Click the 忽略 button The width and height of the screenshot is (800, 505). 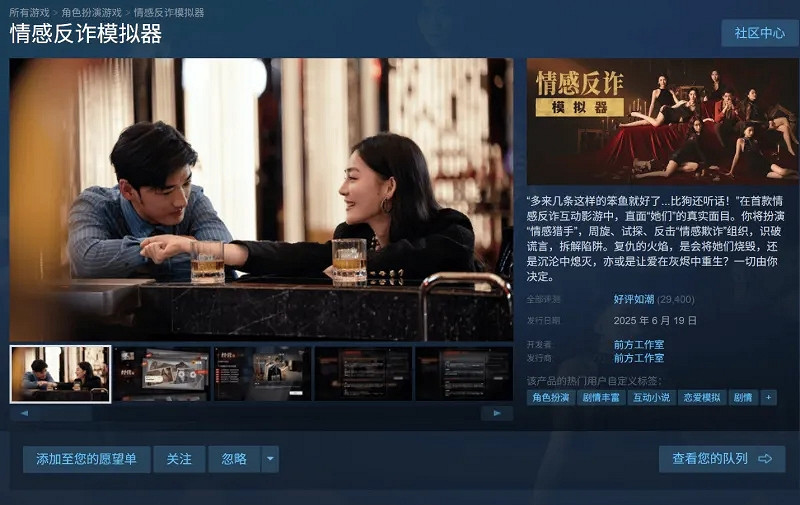(x=234, y=459)
